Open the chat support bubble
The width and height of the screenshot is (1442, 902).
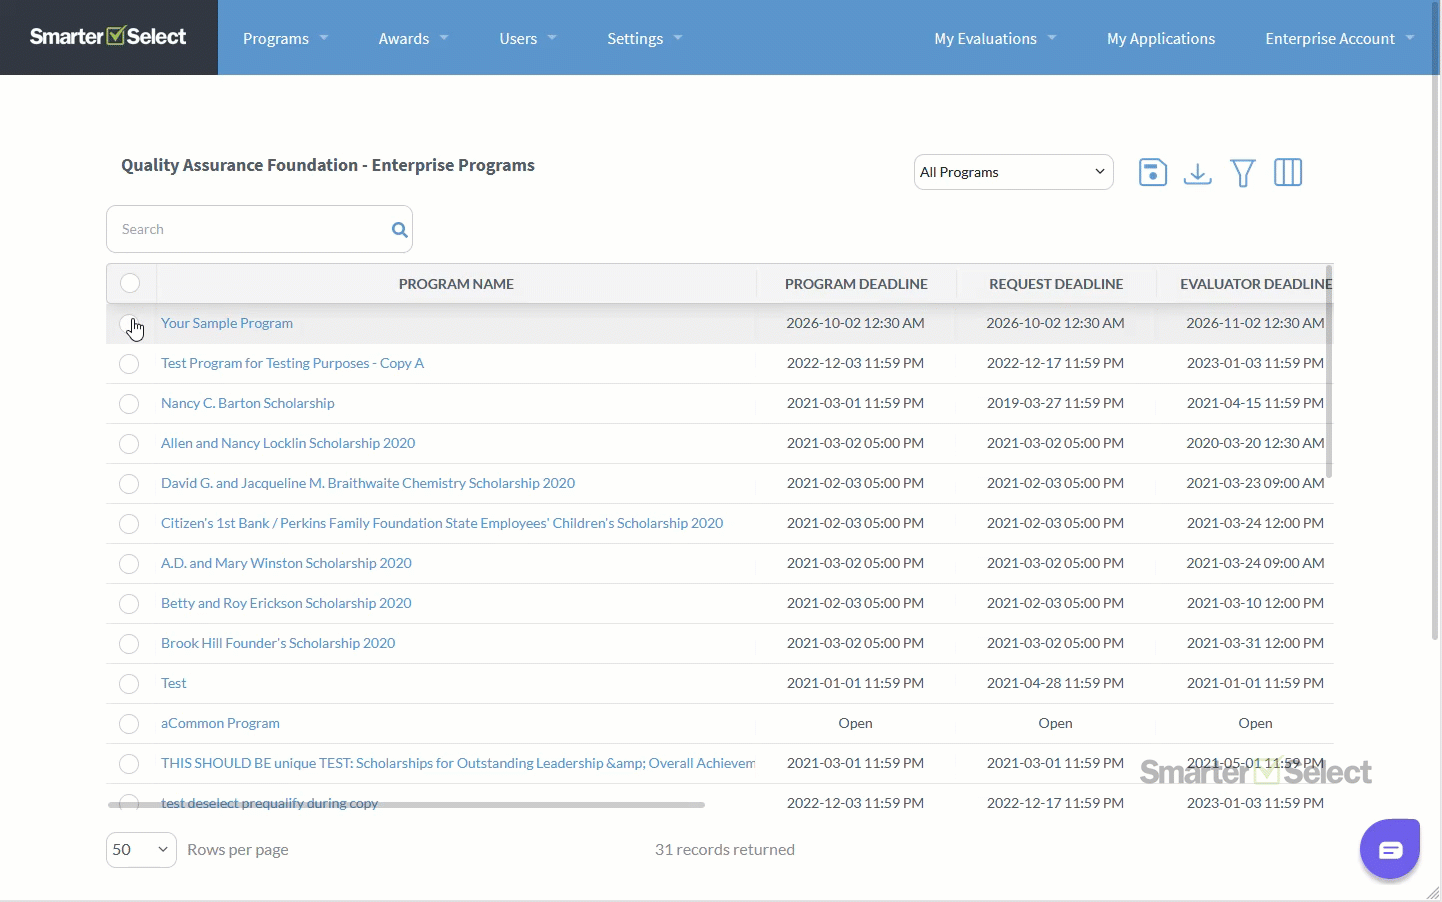(1390, 849)
